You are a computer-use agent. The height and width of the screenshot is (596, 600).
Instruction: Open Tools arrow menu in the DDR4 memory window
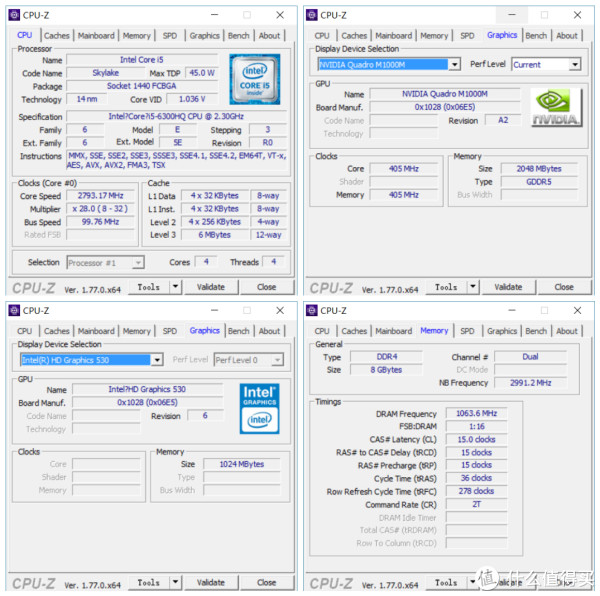point(474,582)
